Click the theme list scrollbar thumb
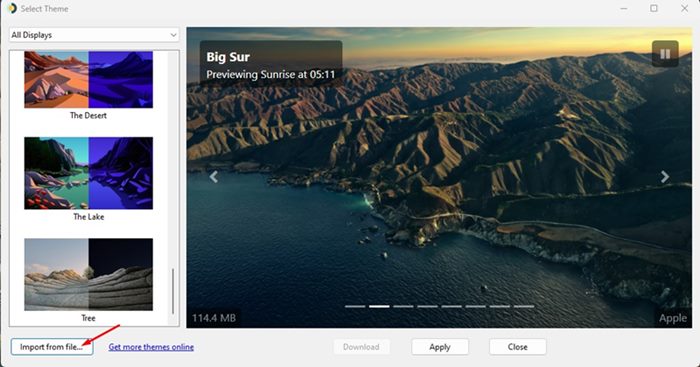The image size is (700, 367). coord(173,291)
